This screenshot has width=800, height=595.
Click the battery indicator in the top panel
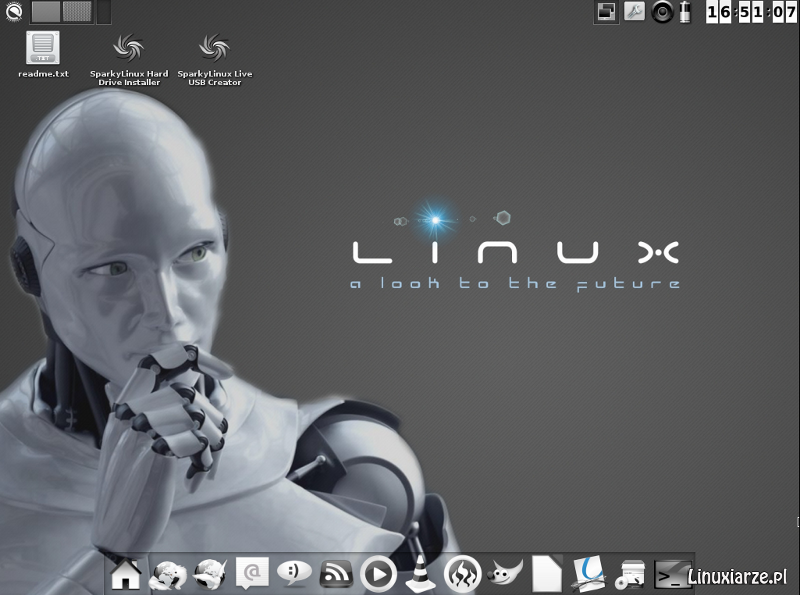[685, 12]
